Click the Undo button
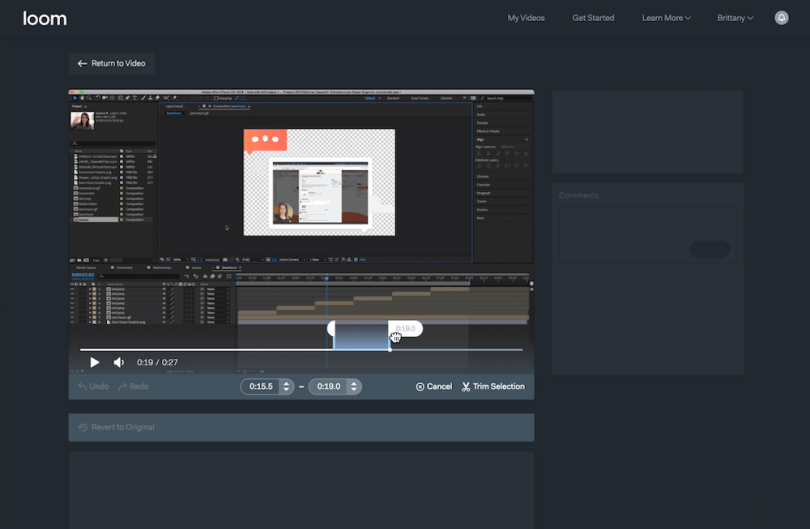Screen dimensions: 810x529 [x=94, y=386]
